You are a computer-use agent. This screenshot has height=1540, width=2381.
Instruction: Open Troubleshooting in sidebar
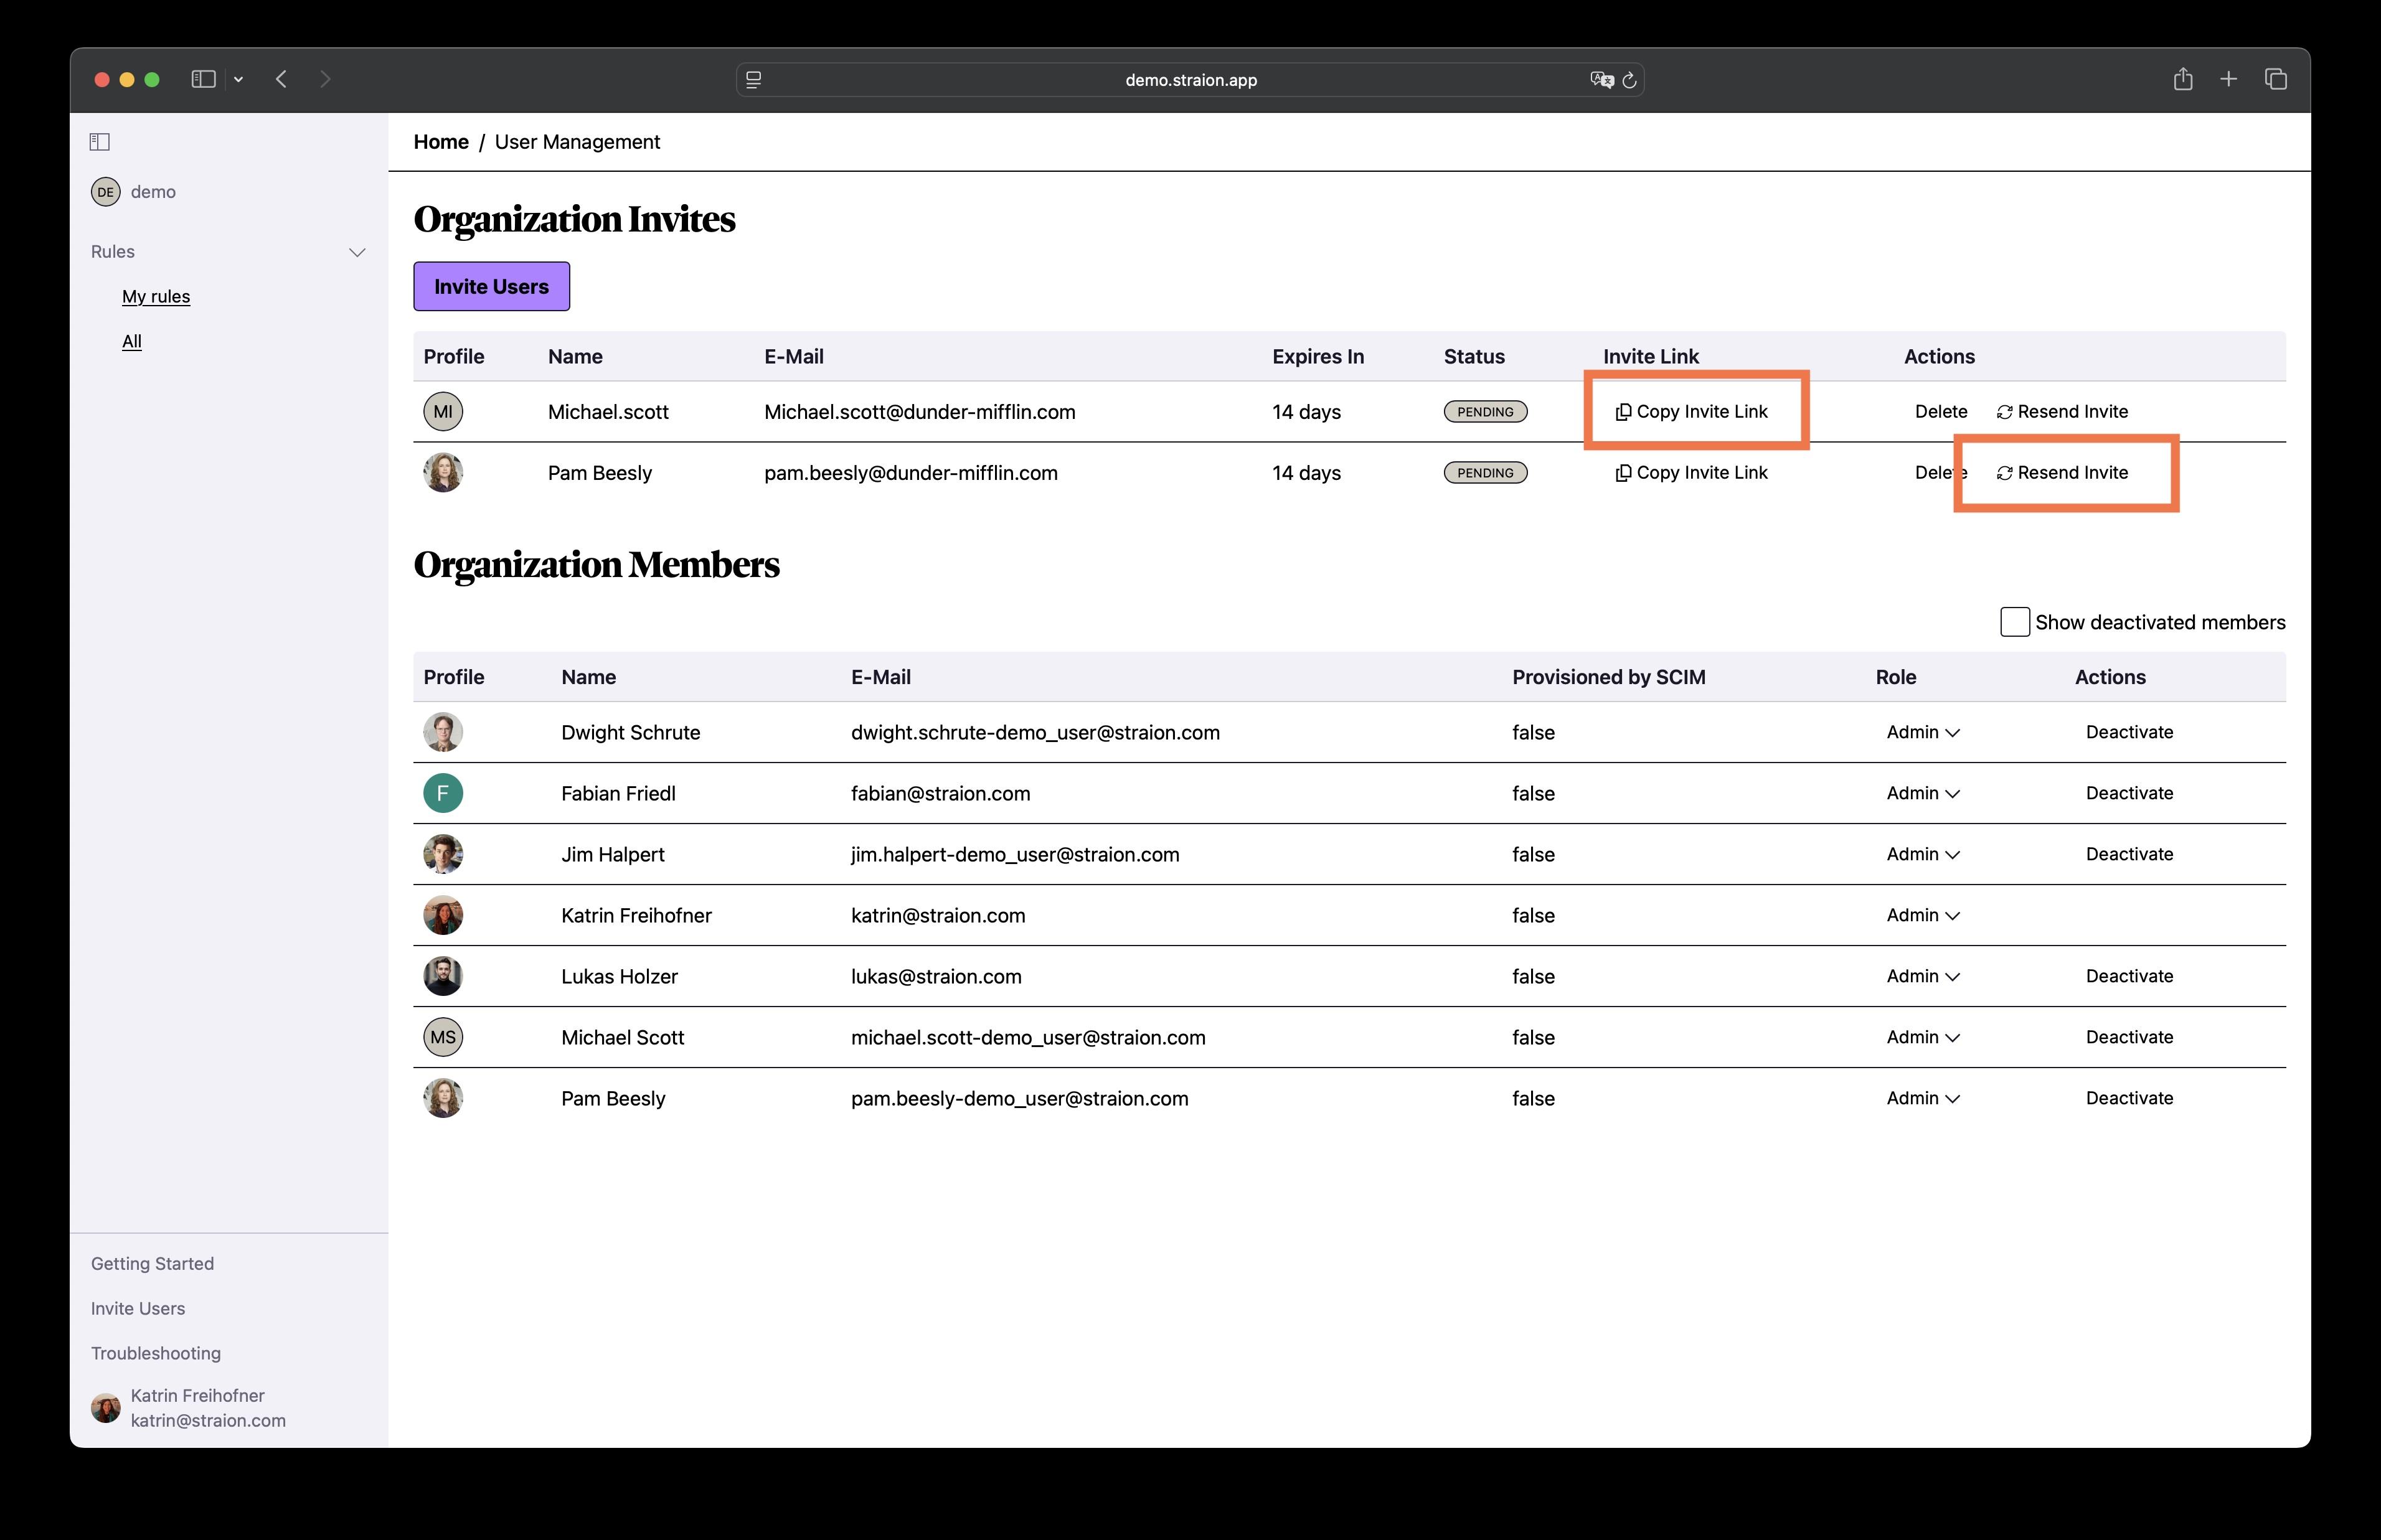point(156,1353)
